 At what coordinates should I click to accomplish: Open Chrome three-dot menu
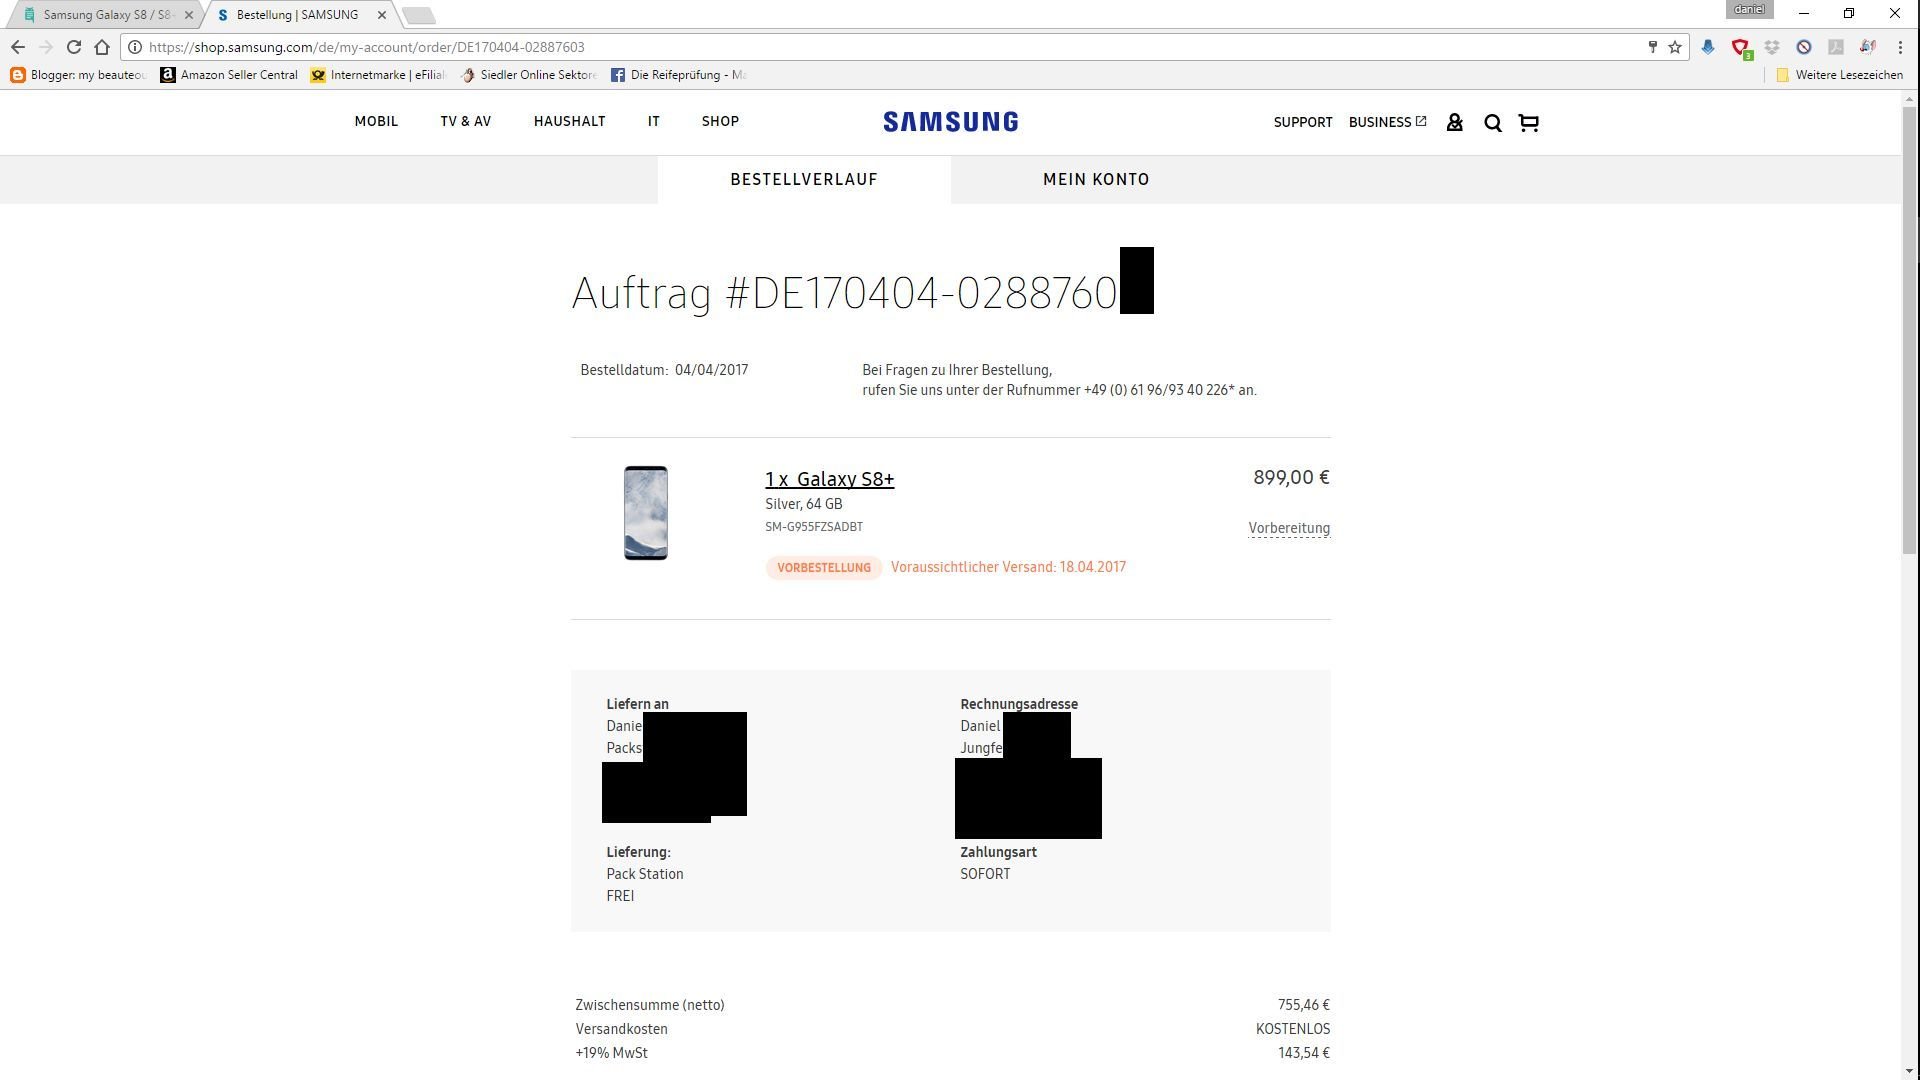(1900, 47)
